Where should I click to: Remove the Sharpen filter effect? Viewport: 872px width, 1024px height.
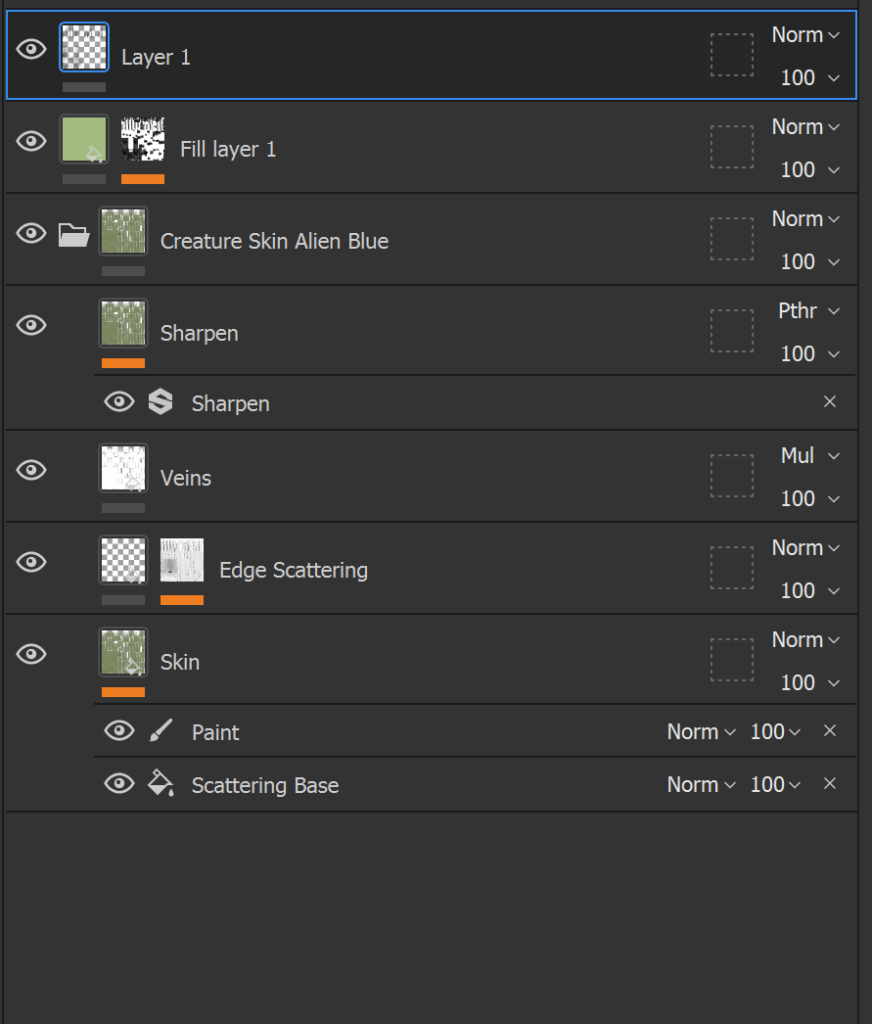829,402
